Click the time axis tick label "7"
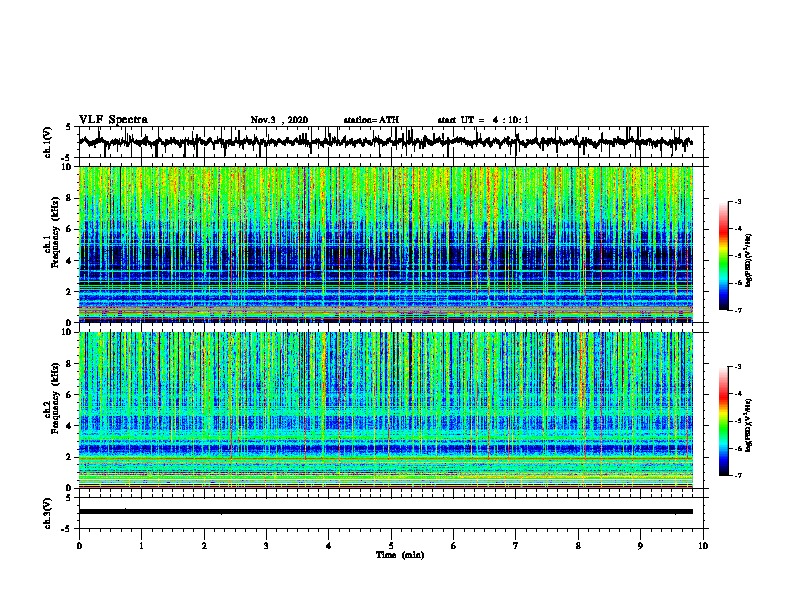The width and height of the screenshot is (792, 612). click(x=516, y=546)
